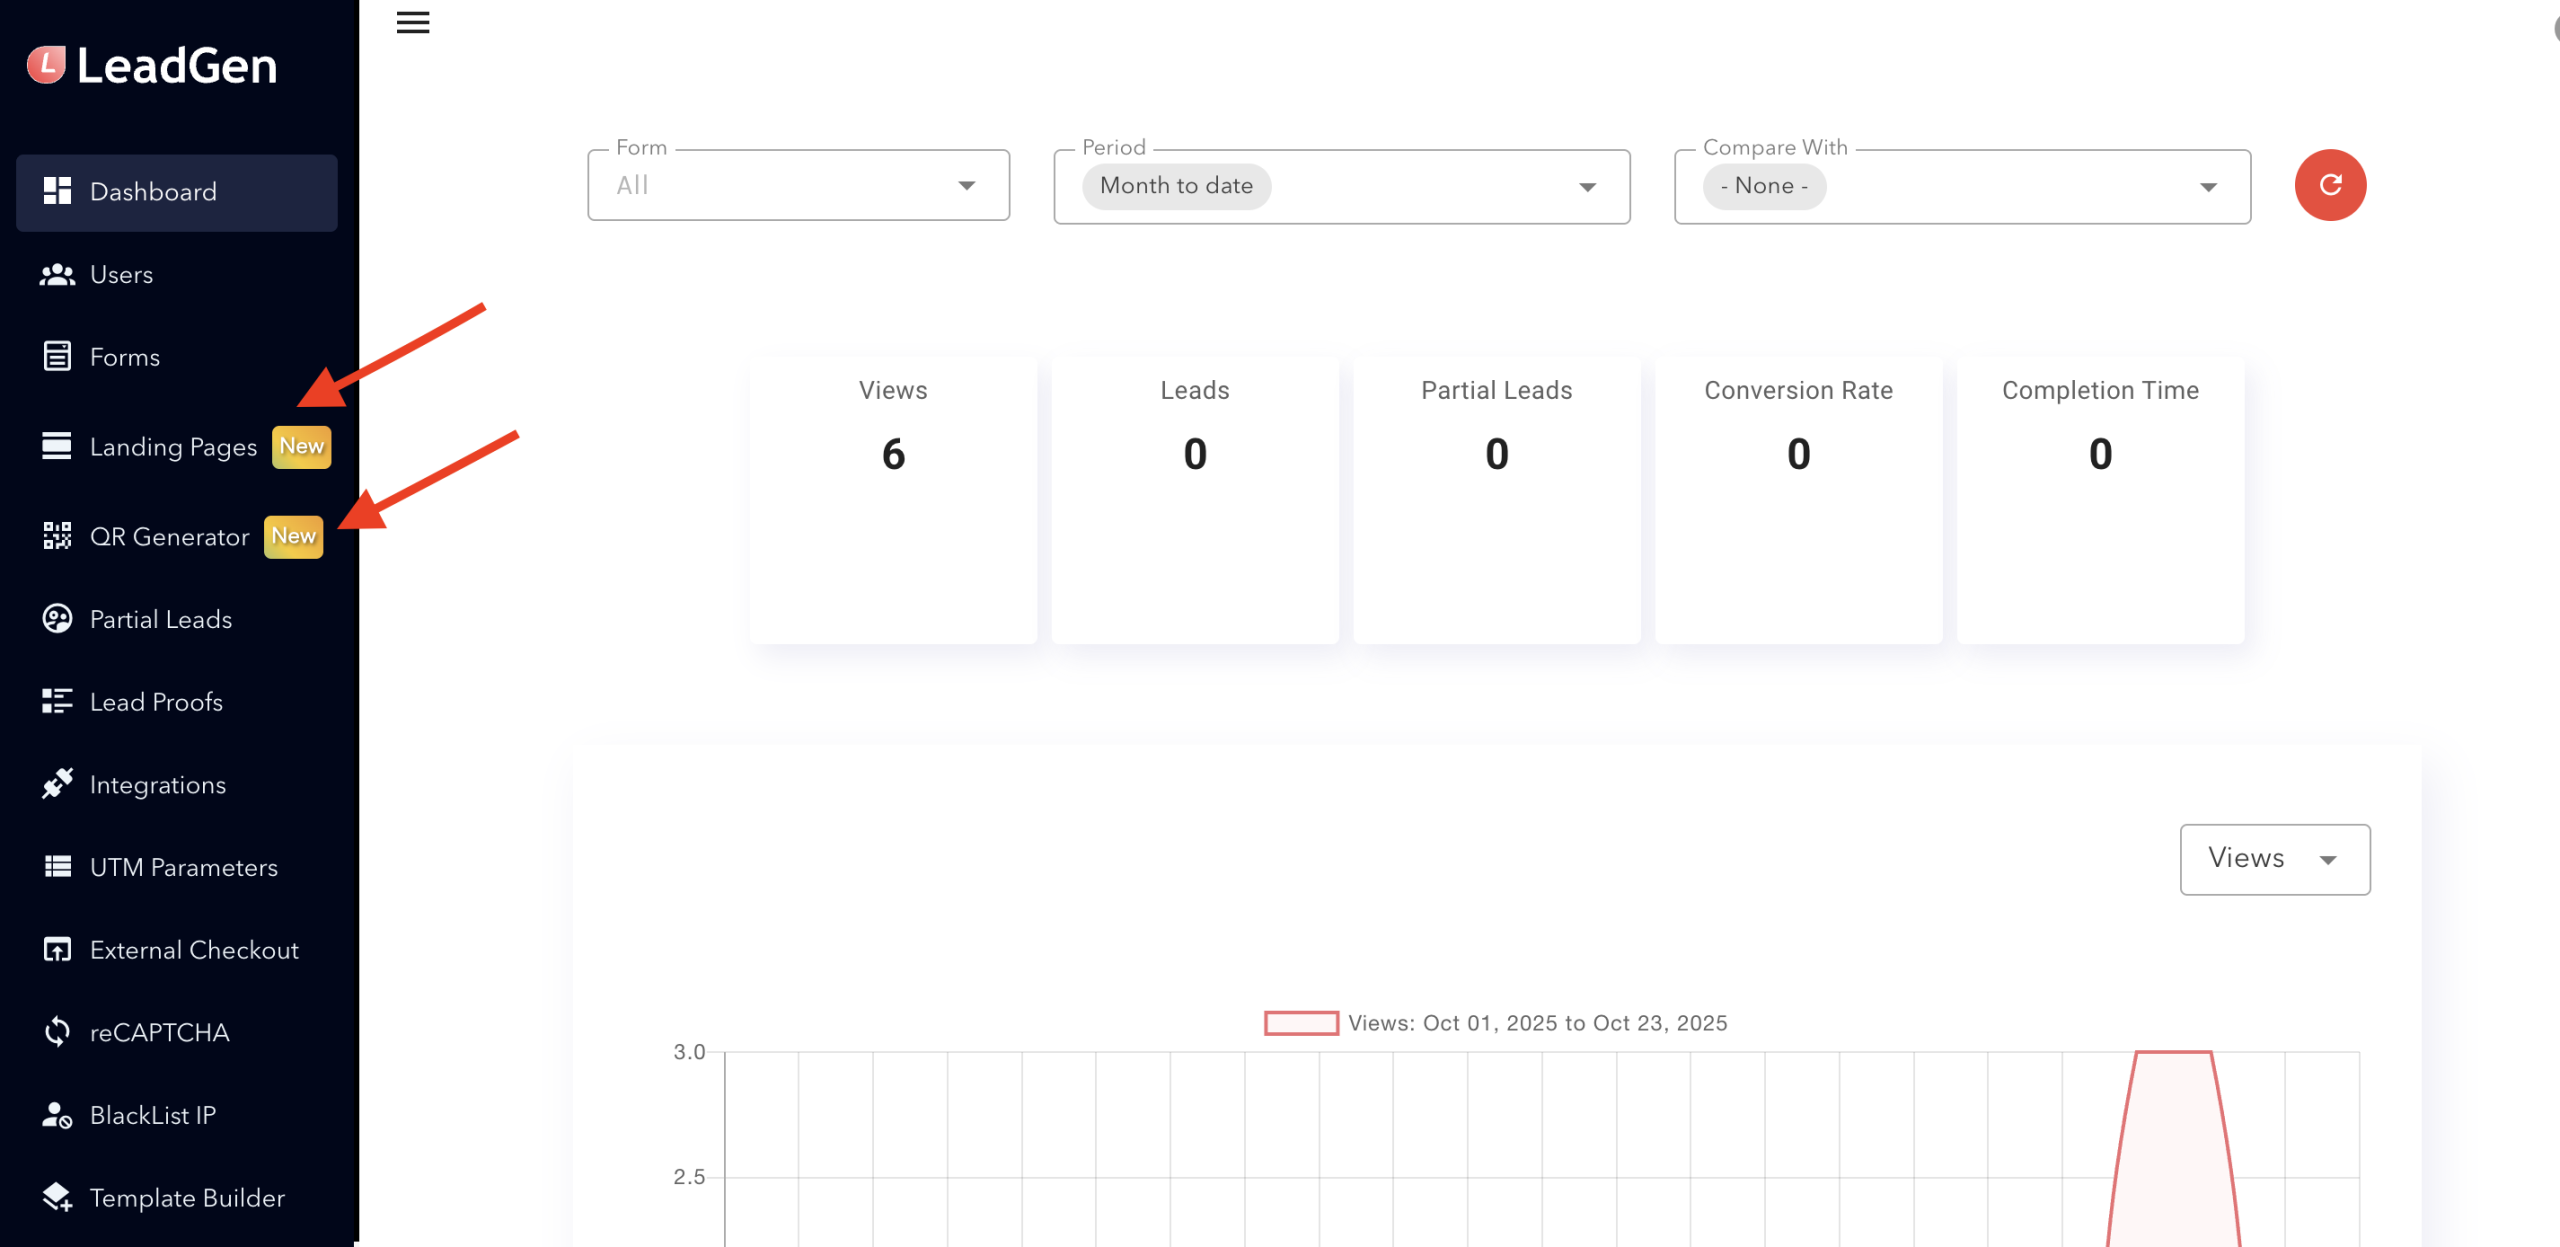
Task: Click the reCAPTCHA sync icon
Action: (x=57, y=1032)
